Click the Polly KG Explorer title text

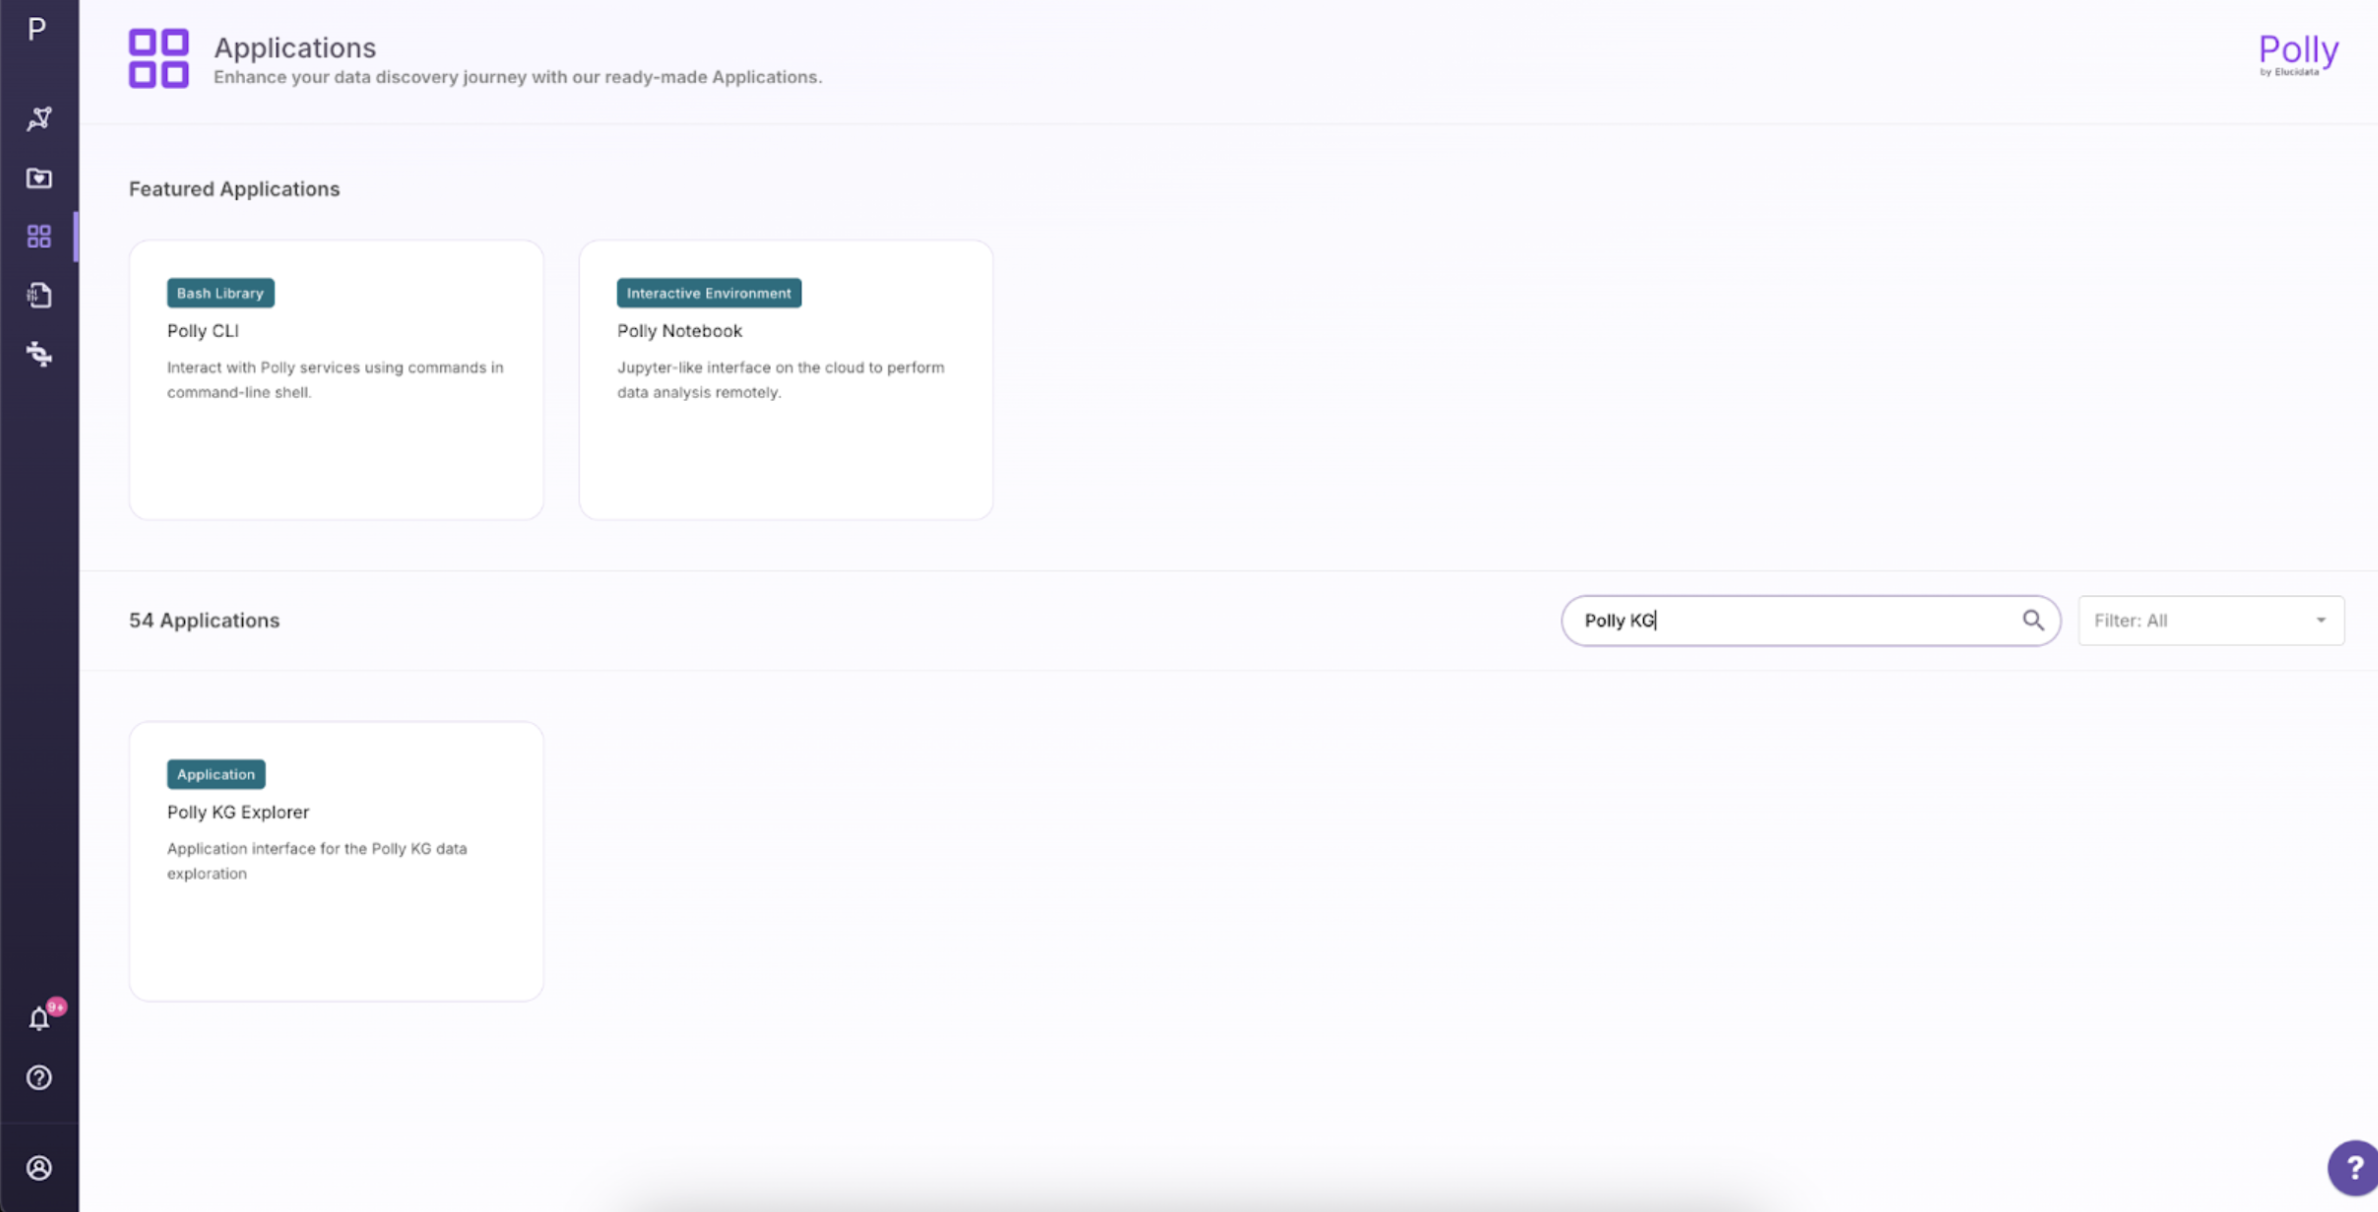click(238, 812)
